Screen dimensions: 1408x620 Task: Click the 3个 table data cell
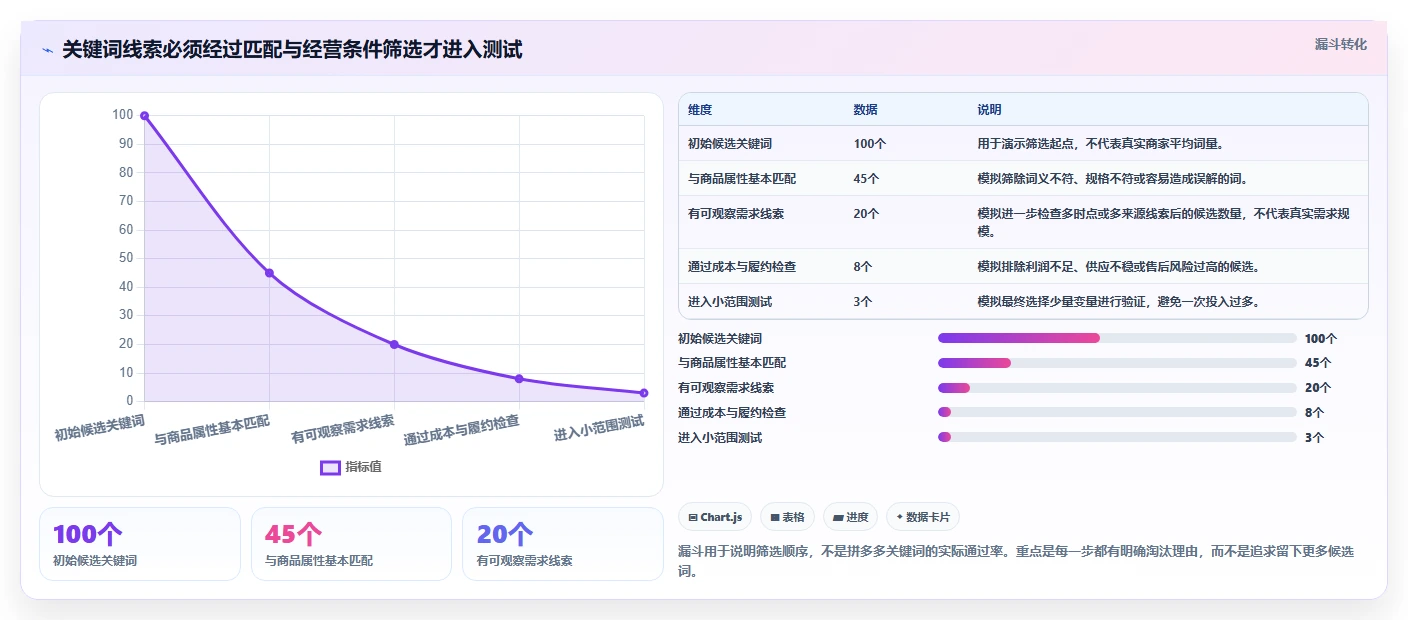(863, 301)
